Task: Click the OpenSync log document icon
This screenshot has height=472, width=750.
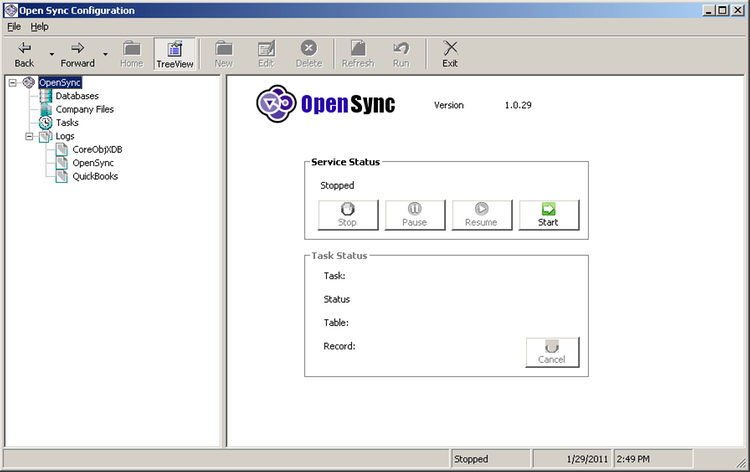Action: coord(62,163)
